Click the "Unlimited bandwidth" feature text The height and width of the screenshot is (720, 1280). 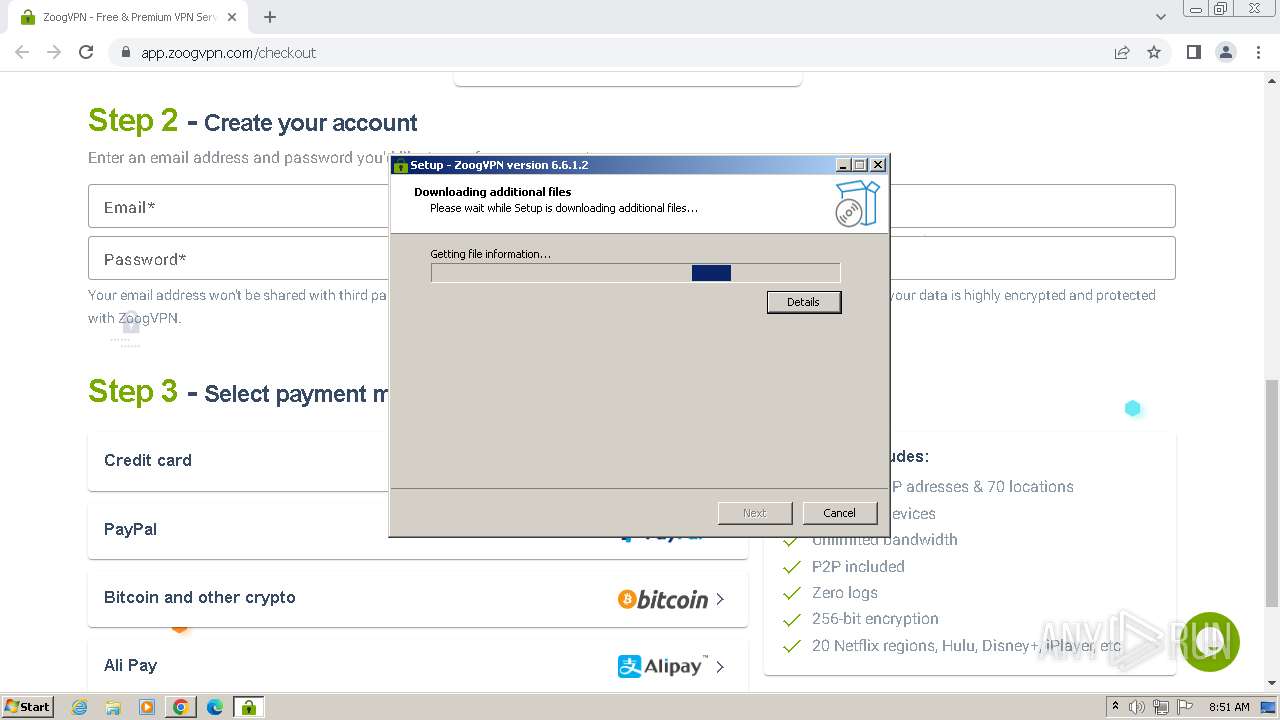tap(885, 540)
